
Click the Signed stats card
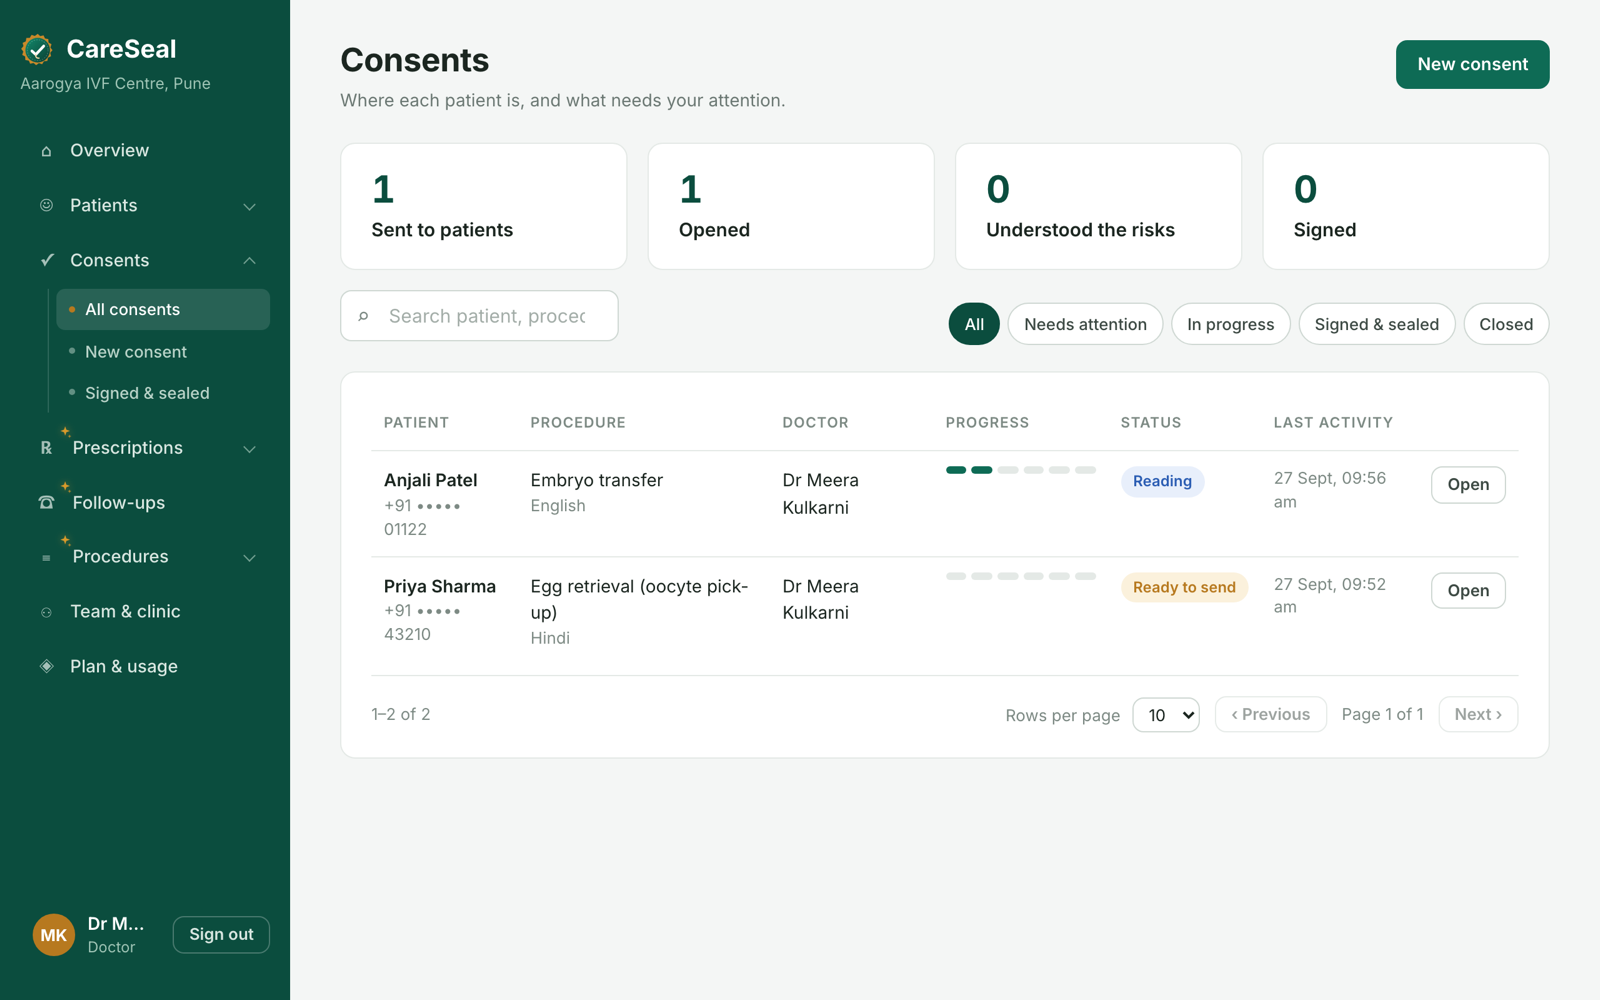pos(1406,206)
